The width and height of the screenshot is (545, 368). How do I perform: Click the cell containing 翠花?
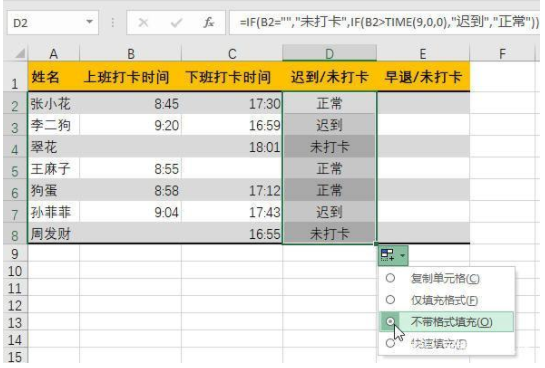coord(54,146)
